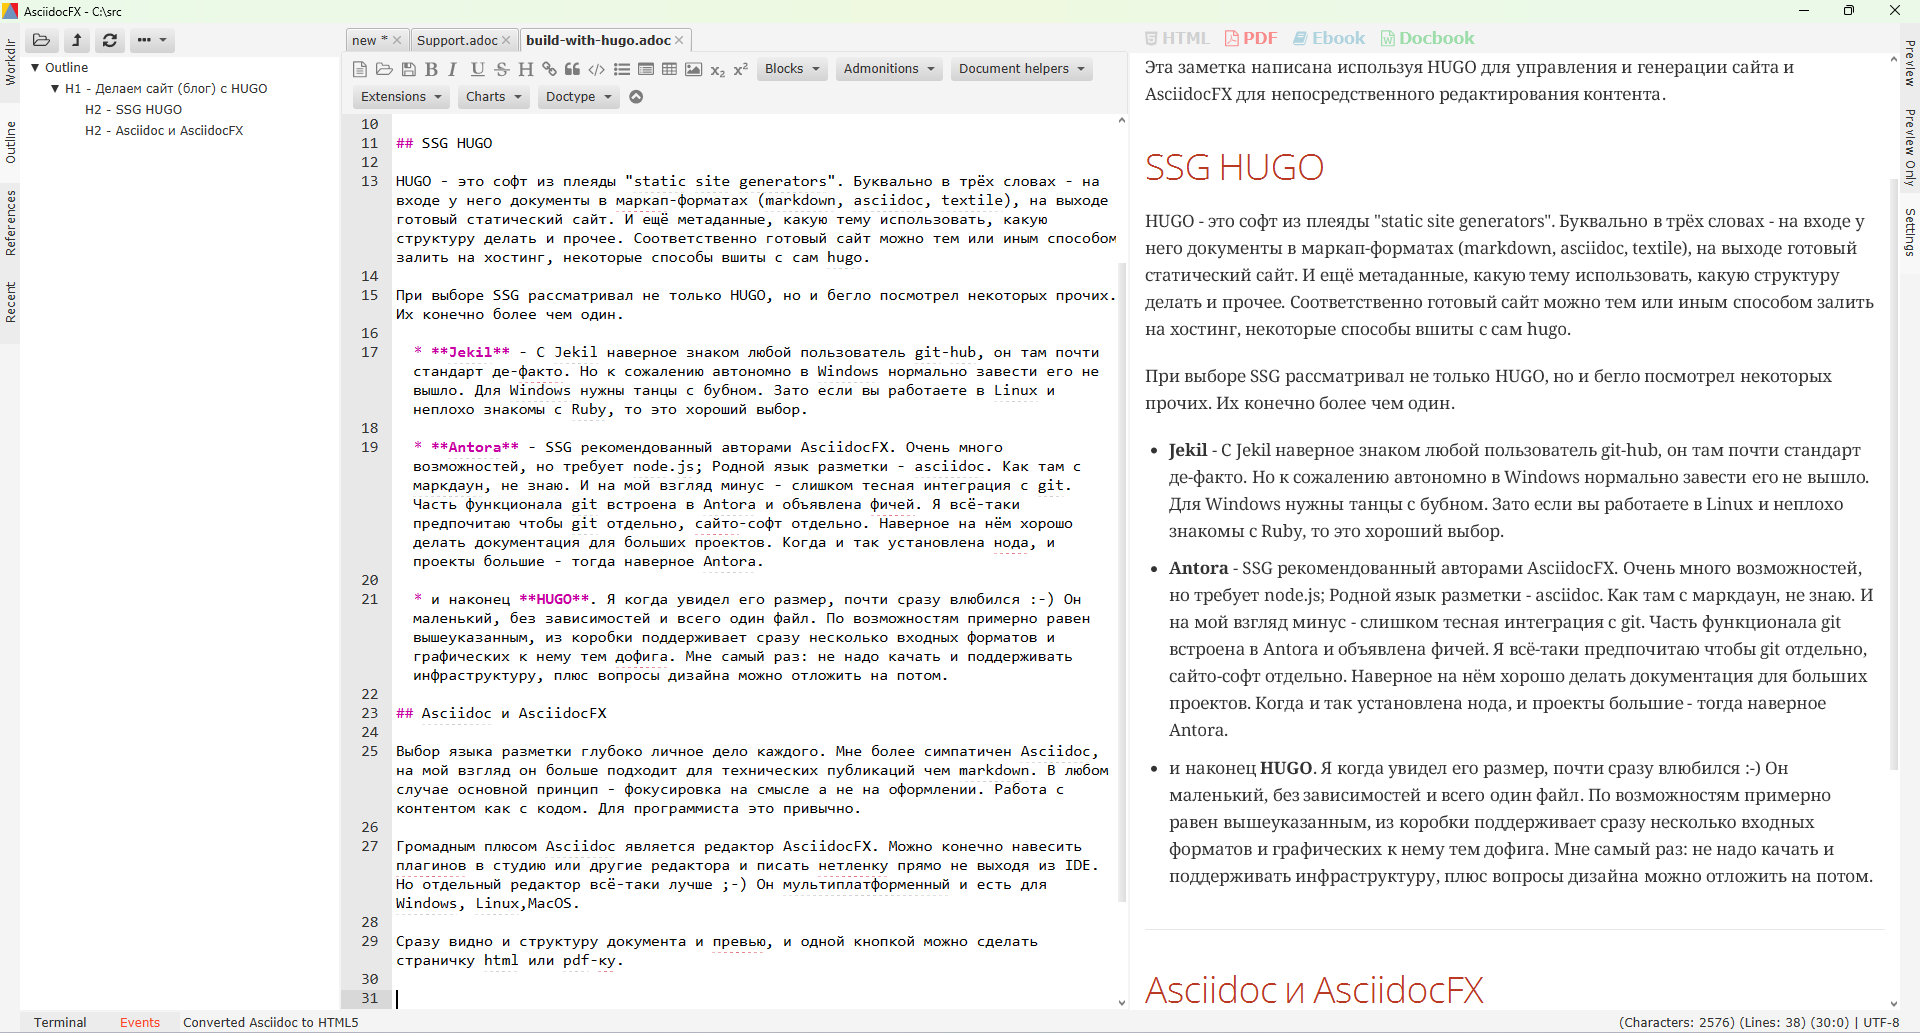Image resolution: width=1920 pixels, height=1033 pixels.
Task: Switch to the Support.adoc tab
Action: pyautogui.click(x=457, y=41)
